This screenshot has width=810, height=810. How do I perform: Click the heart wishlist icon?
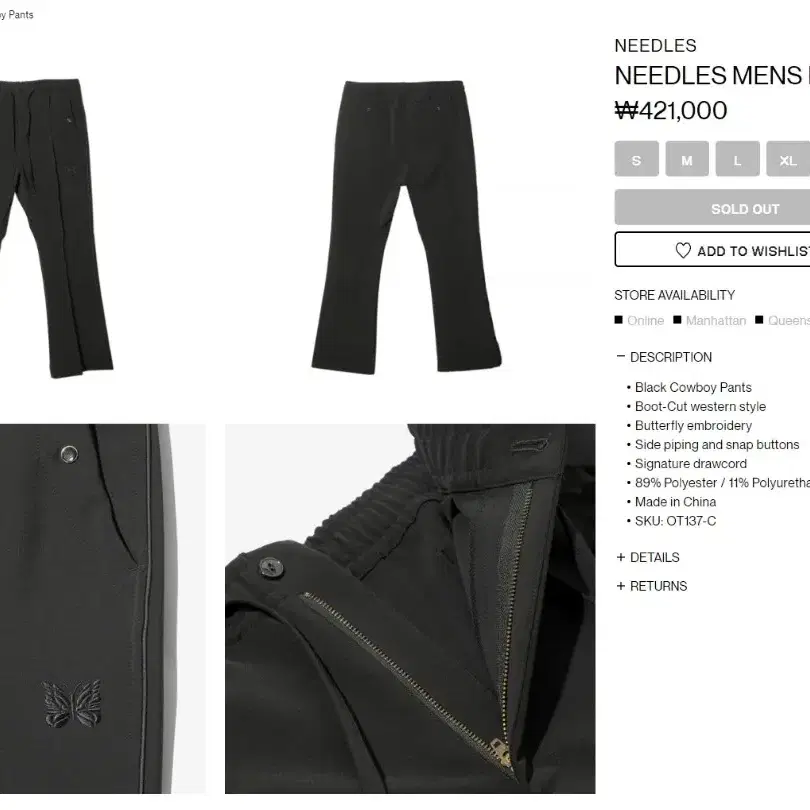682,251
